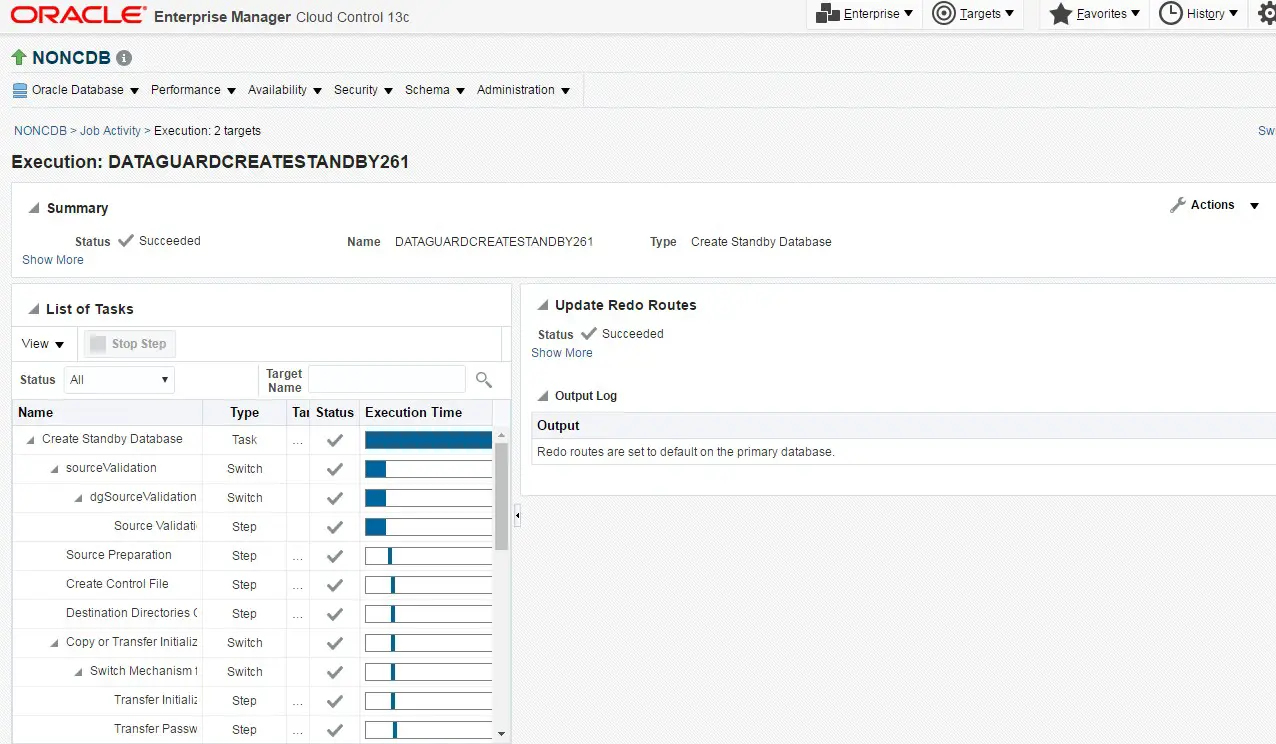The height and width of the screenshot is (744, 1276).
Task: Open the View dropdown in List of Tasks
Action: [x=43, y=344]
